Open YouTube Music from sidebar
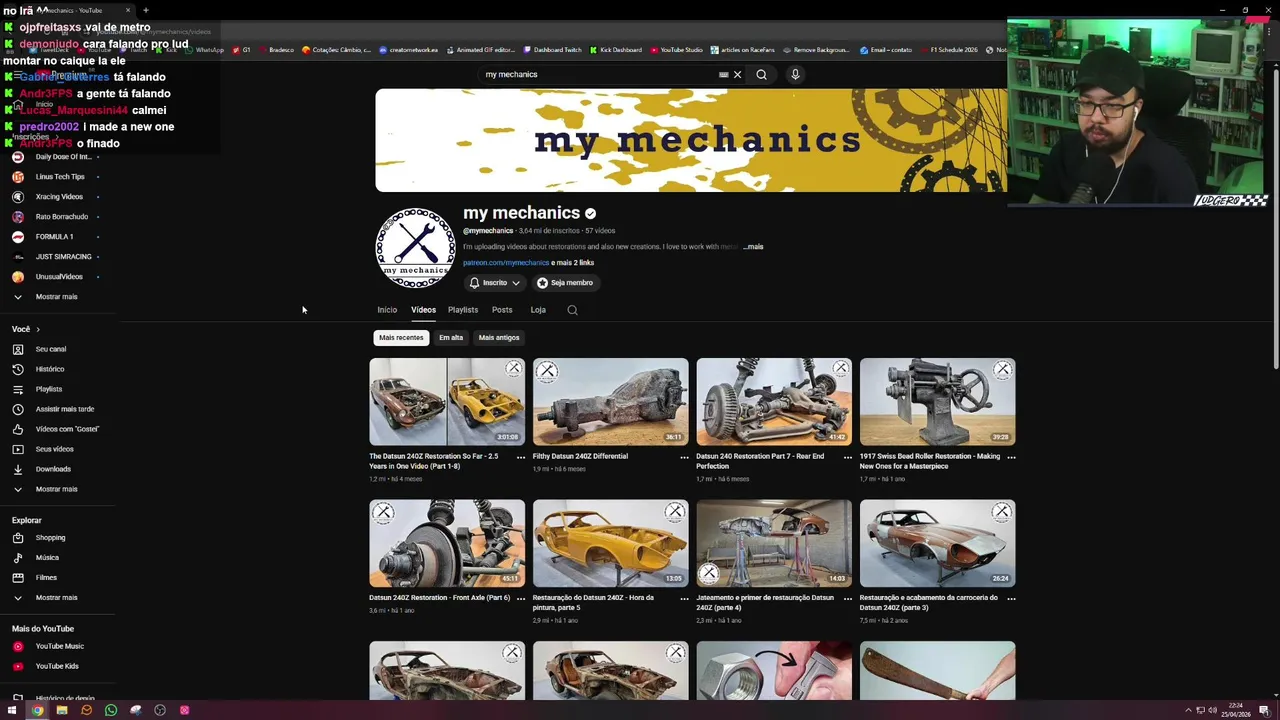Image resolution: width=1280 pixels, height=720 pixels. (58, 646)
